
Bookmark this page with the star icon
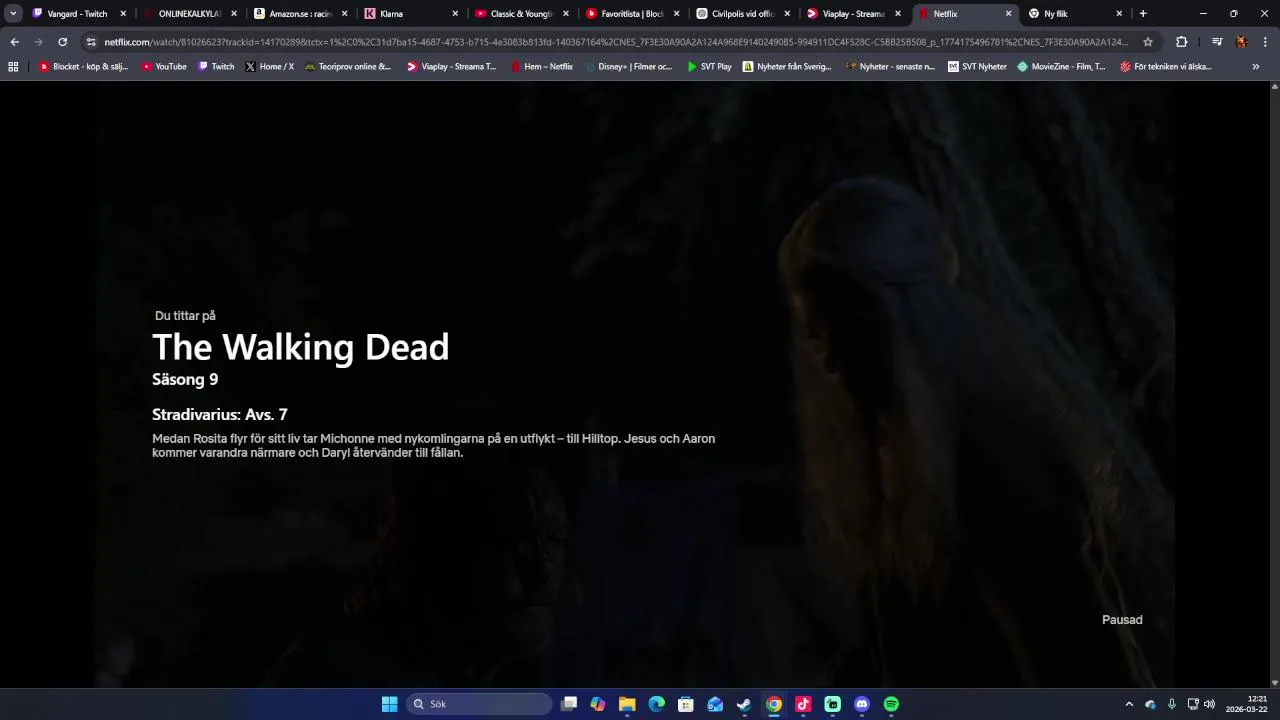click(1148, 42)
